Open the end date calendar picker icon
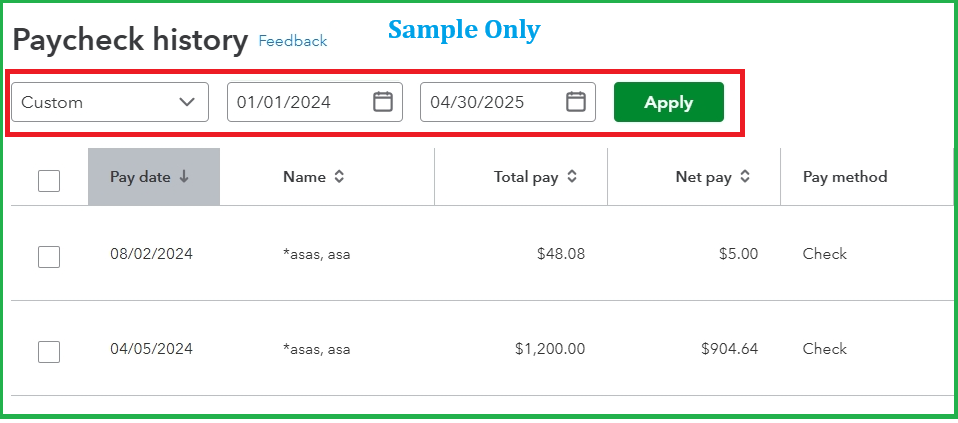Screen dimensions: 958x423 (x=576, y=101)
